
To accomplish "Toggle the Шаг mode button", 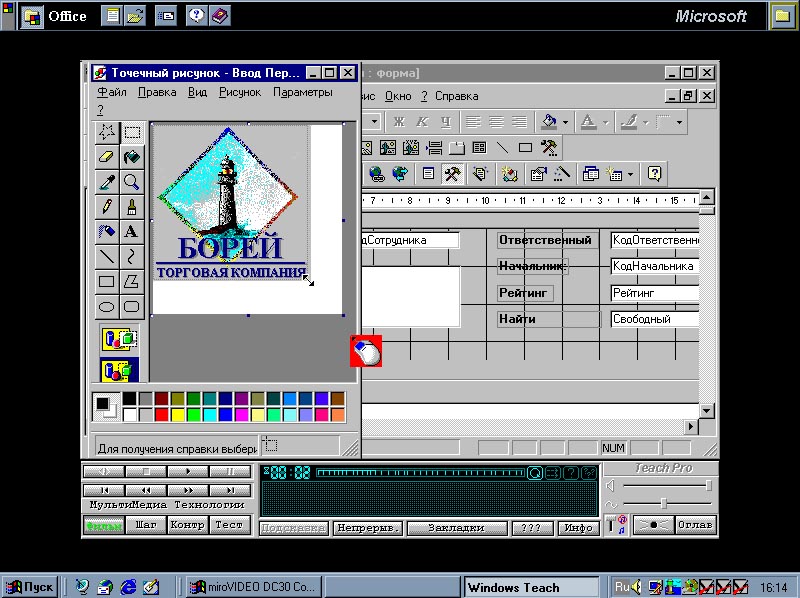I will [x=147, y=525].
